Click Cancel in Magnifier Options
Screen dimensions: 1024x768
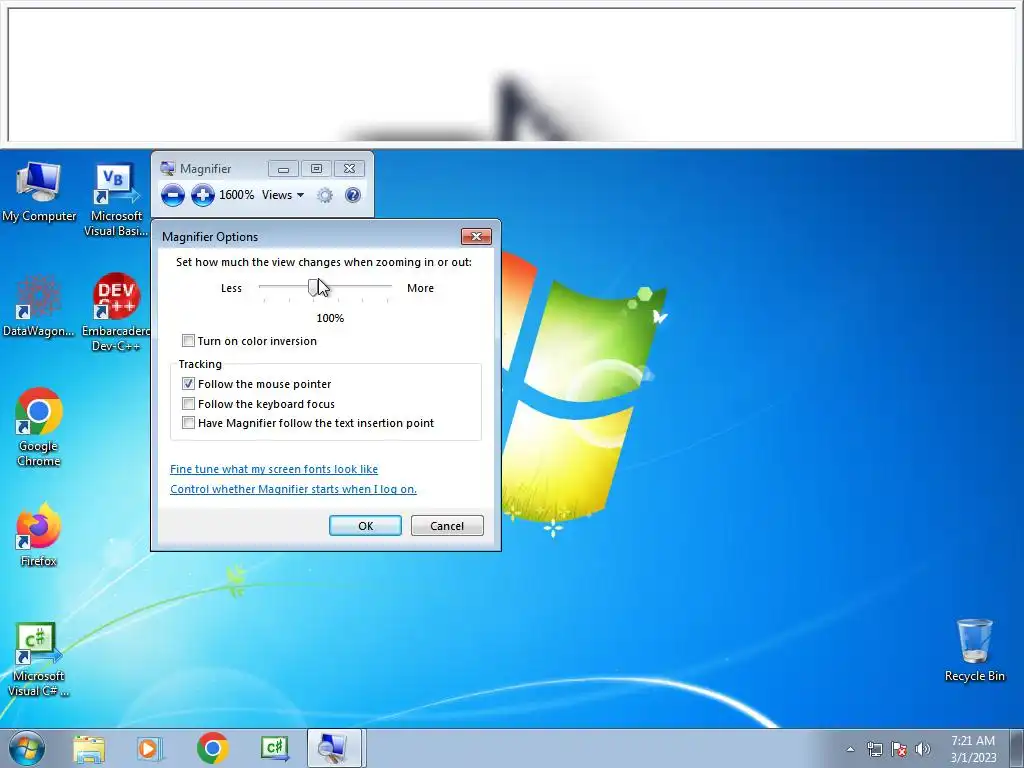tap(447, 526)
